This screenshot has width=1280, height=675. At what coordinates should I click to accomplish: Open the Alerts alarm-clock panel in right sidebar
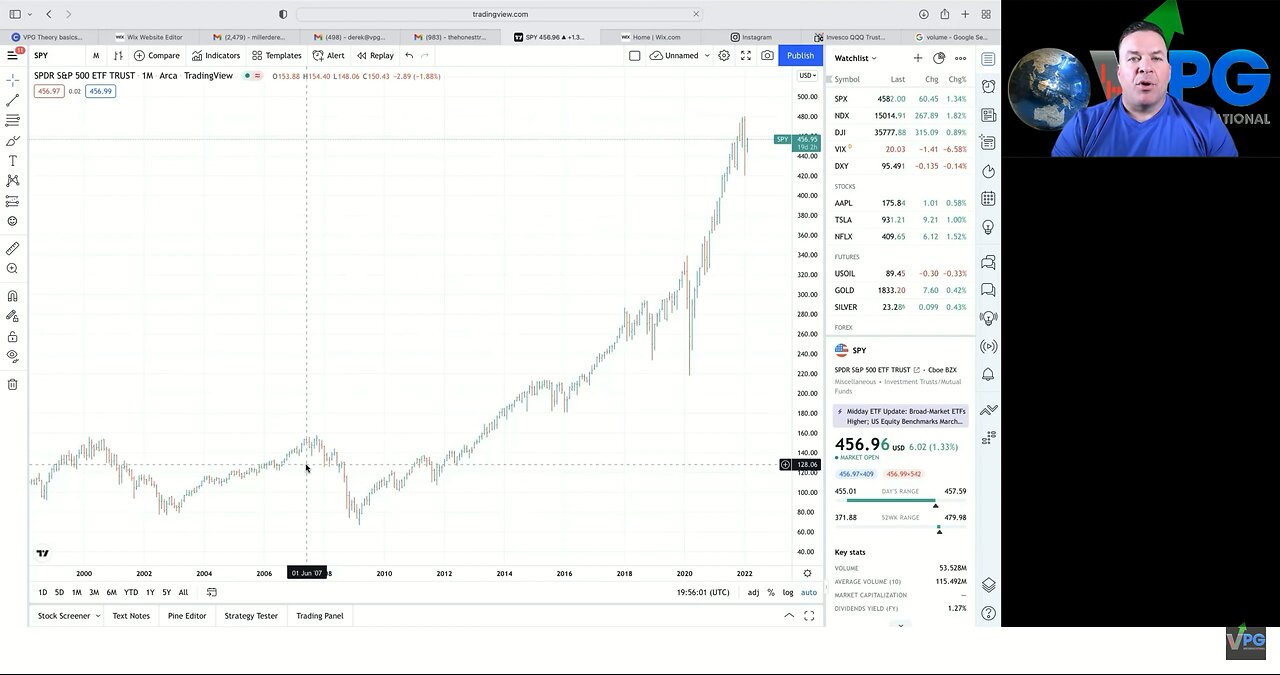tap(988, 87)
